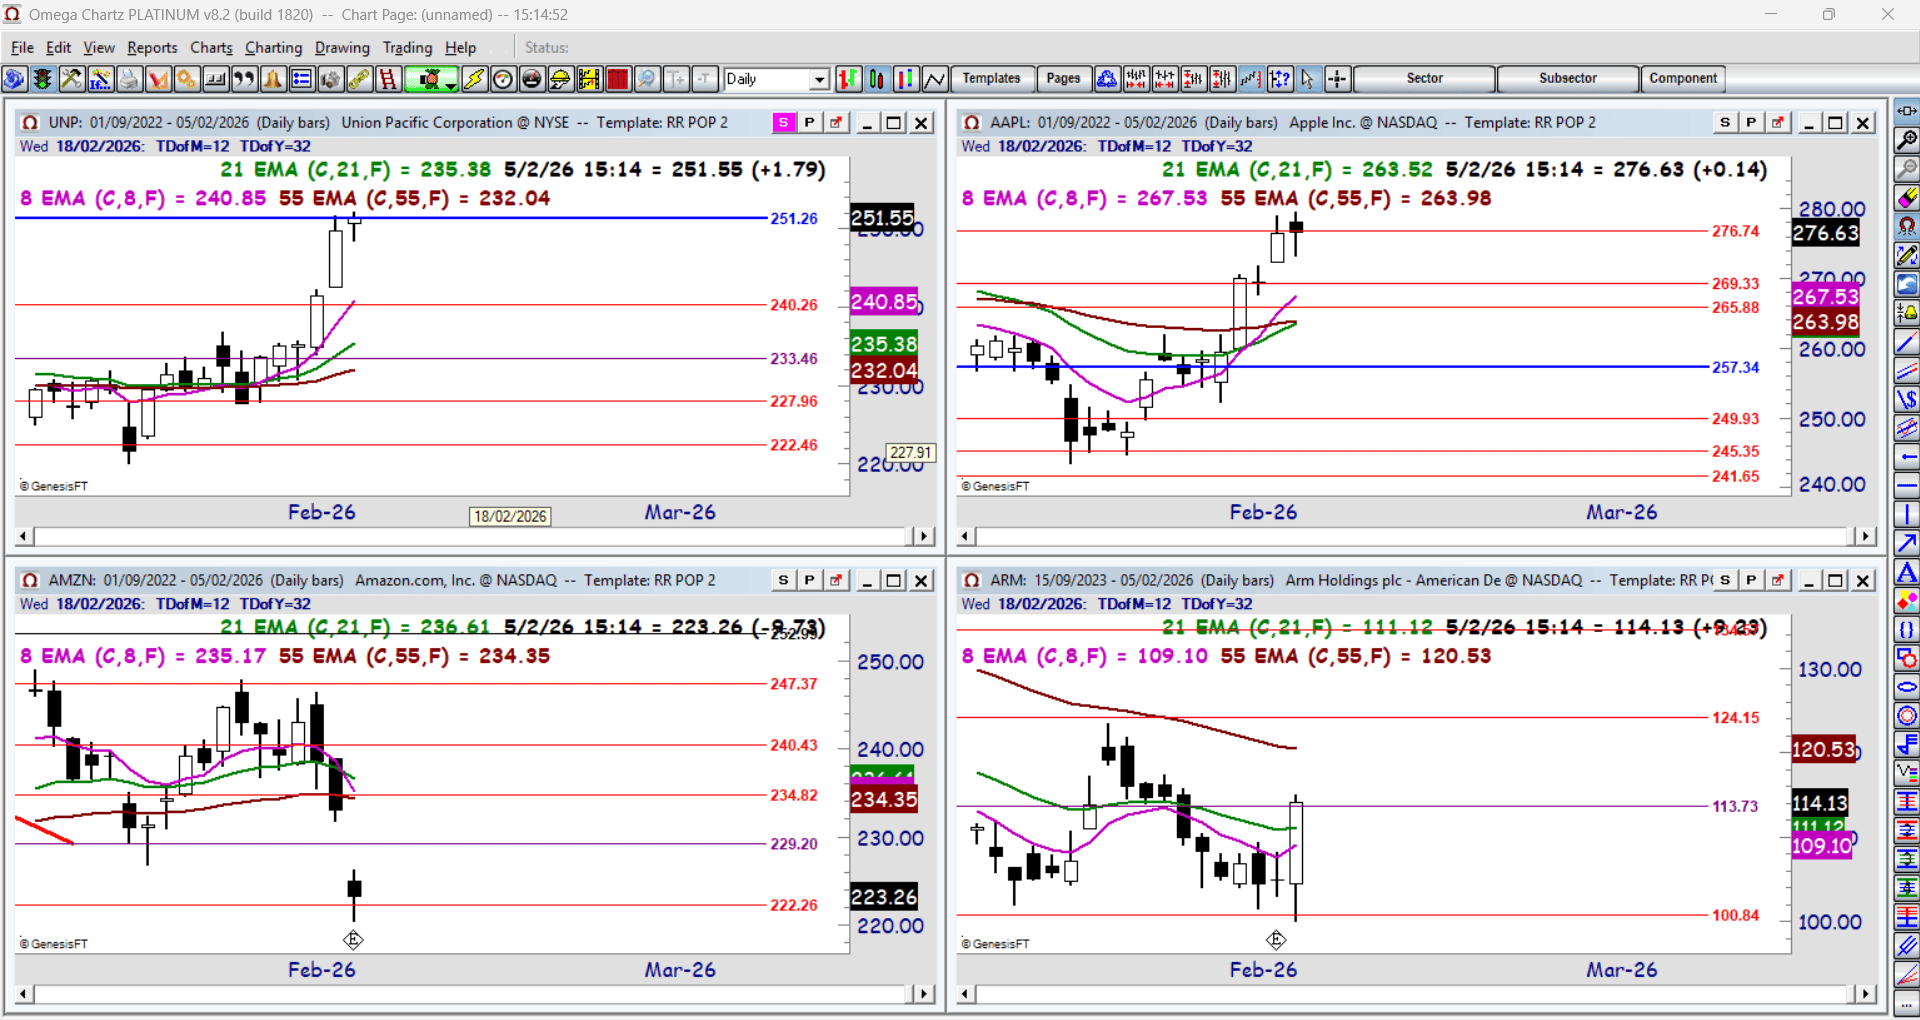Click the red ladder icon in the toolbar
This screenshot has width=1920, height=1020.
point(388,79)
